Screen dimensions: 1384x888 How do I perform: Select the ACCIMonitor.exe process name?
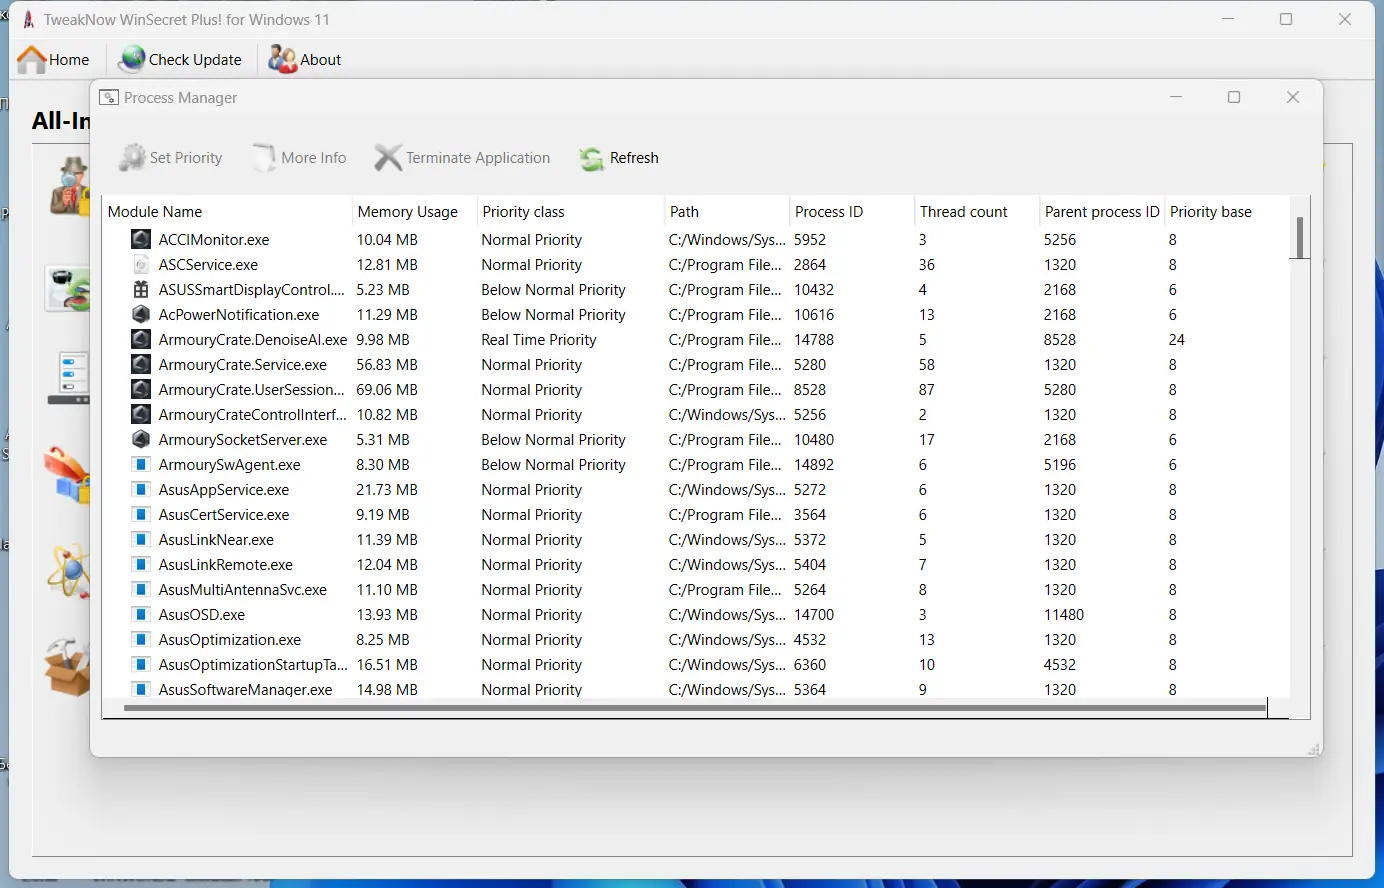(x=214, y=239)
